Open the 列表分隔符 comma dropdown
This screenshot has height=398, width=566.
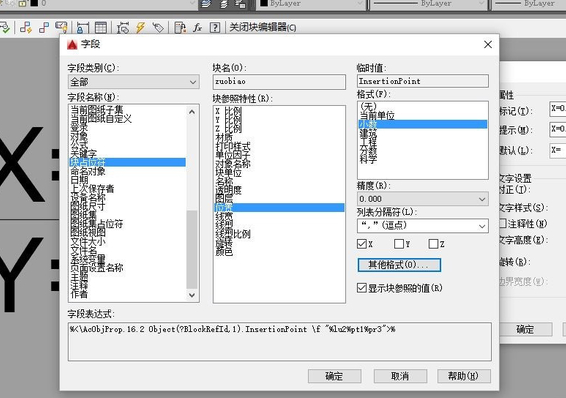click(423, 226)
